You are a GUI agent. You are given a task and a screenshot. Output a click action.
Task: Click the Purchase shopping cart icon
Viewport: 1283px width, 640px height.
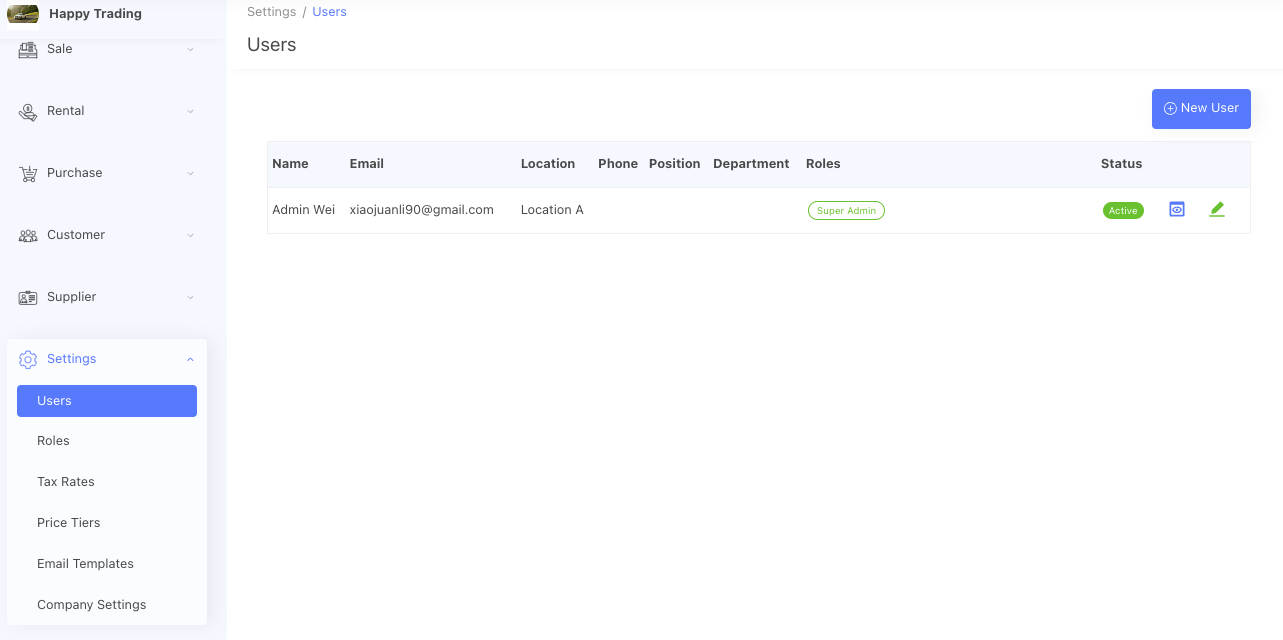tap(28, 173)
